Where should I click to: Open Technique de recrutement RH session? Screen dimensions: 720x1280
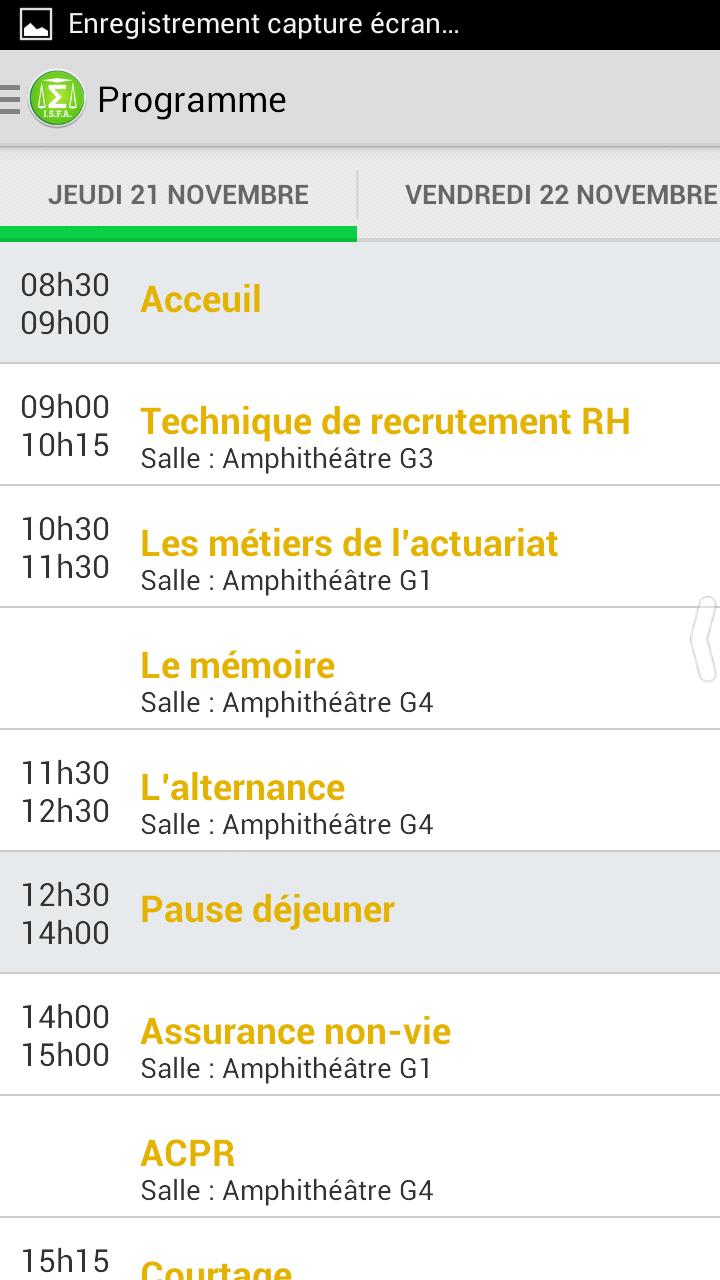click(385, 423)
